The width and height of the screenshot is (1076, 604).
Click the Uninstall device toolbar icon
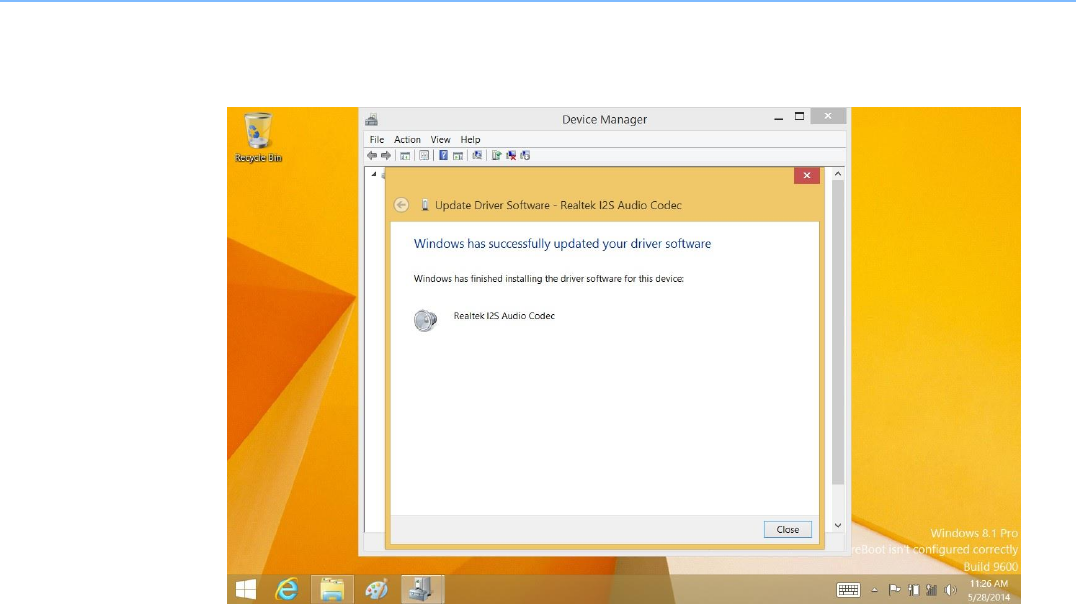[511, 156]
